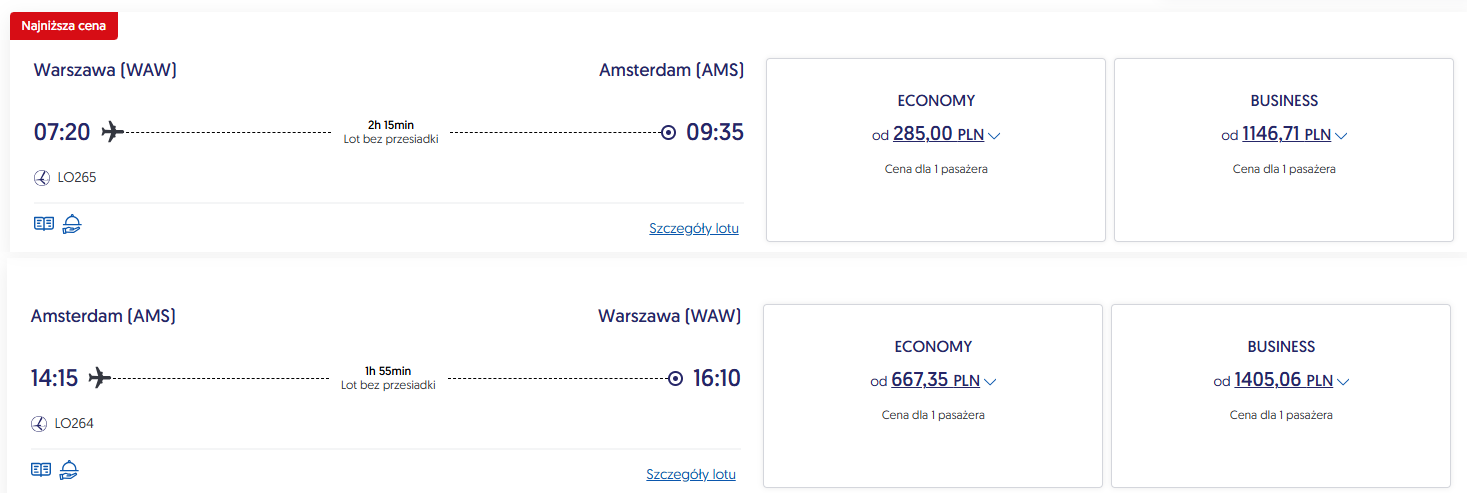
Task: Expand Business fare 1146,71 PLN chevron
Action: [1342, 135]
